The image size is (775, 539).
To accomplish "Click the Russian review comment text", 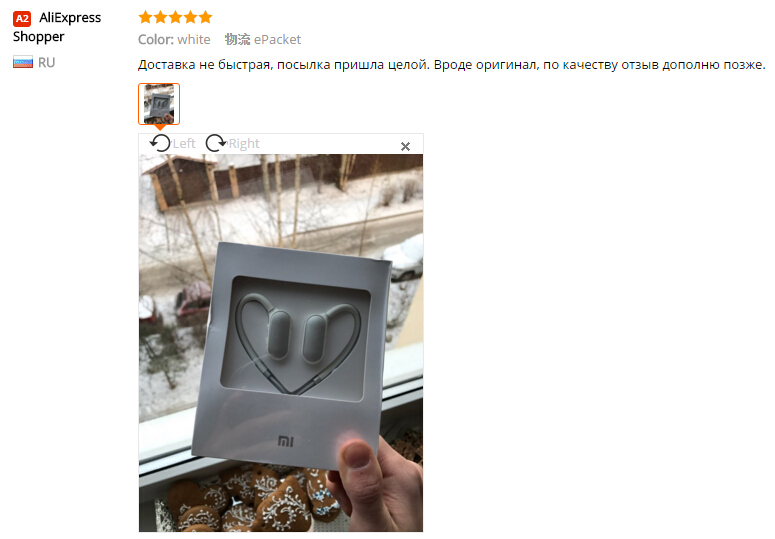I will point(451,65).
